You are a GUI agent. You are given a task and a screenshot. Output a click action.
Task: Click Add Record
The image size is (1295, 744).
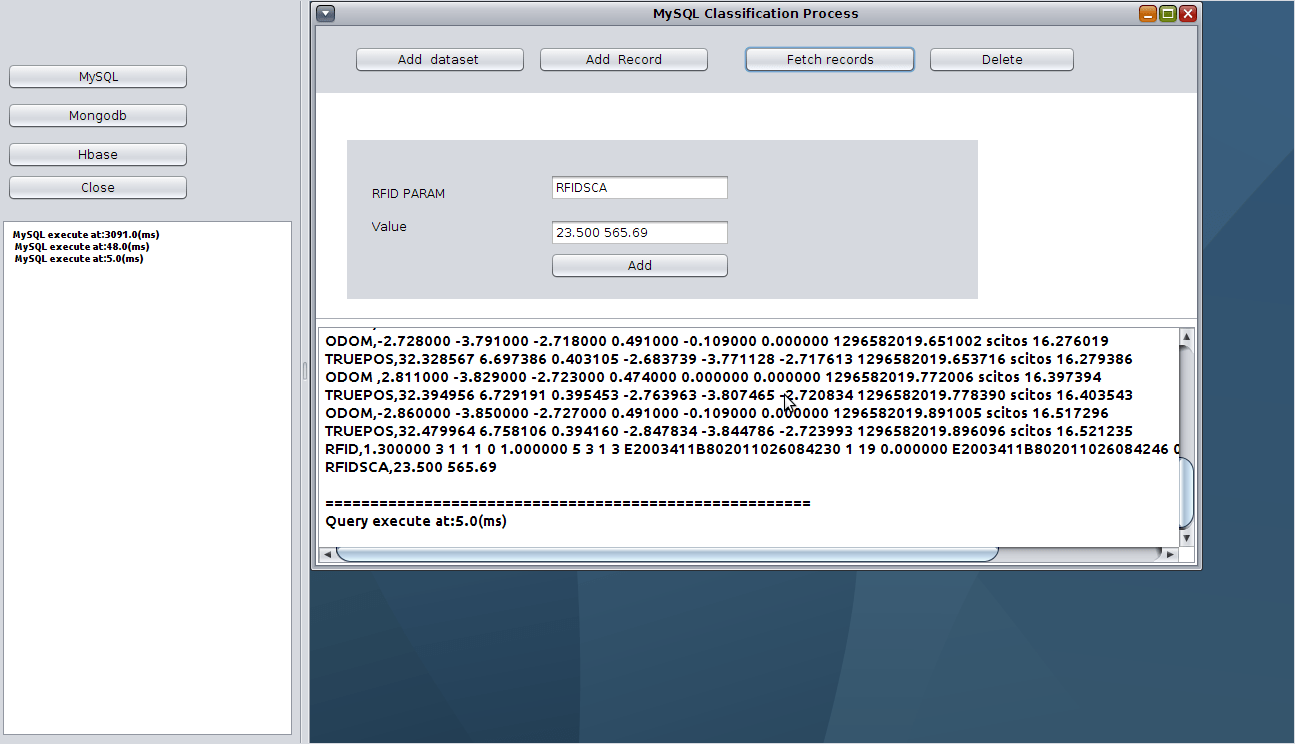point(623,59)
